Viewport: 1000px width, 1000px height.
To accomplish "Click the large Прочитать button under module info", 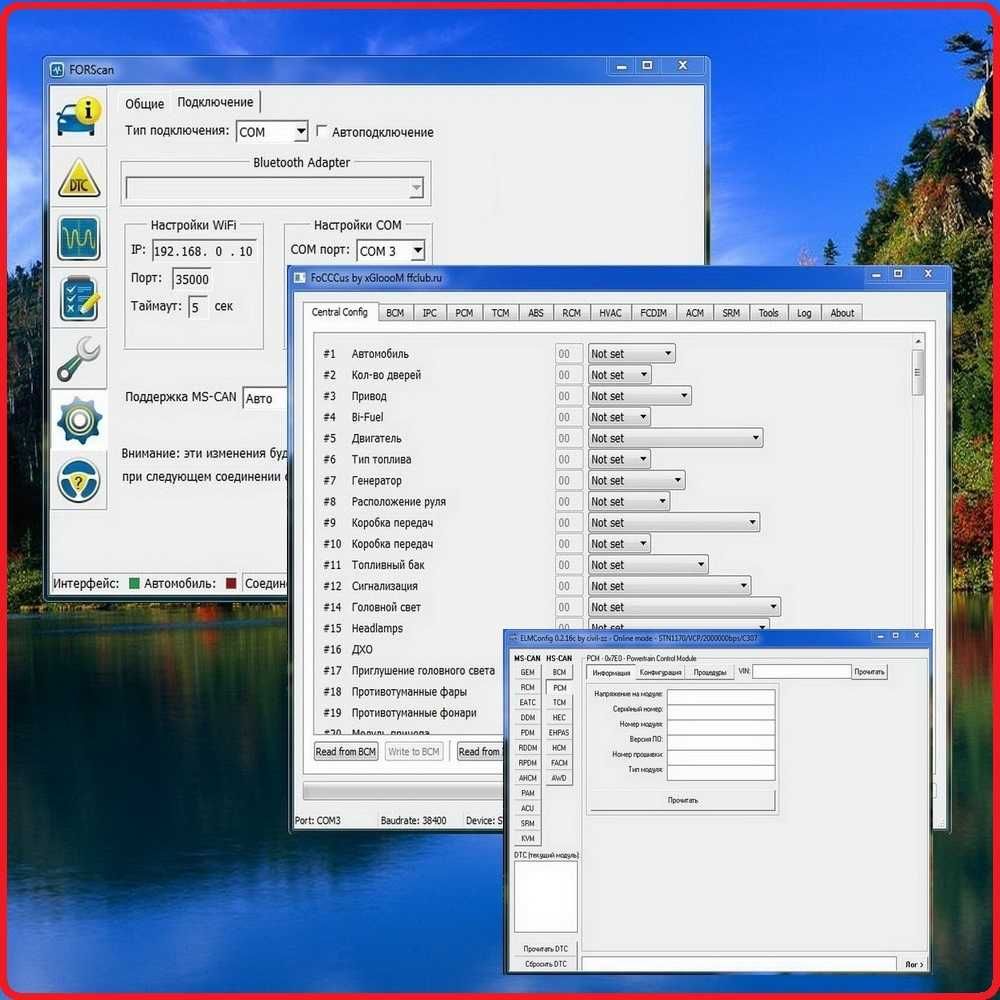I will (x=682, y=800).
